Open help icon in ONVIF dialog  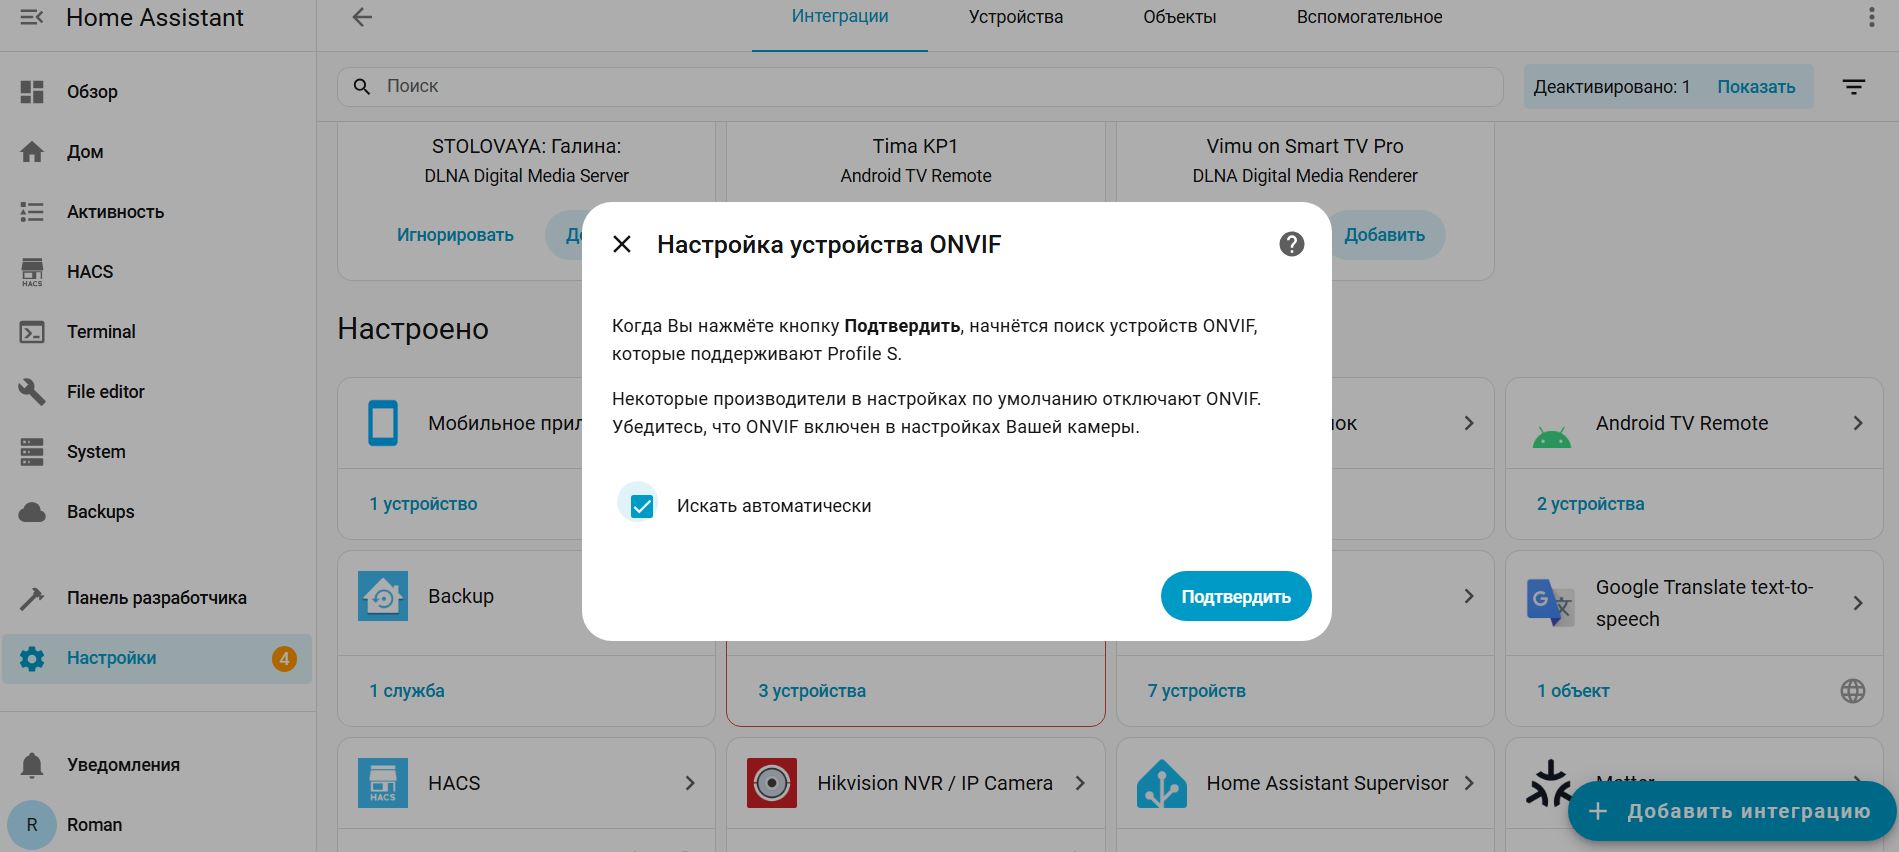(1291, 244)
